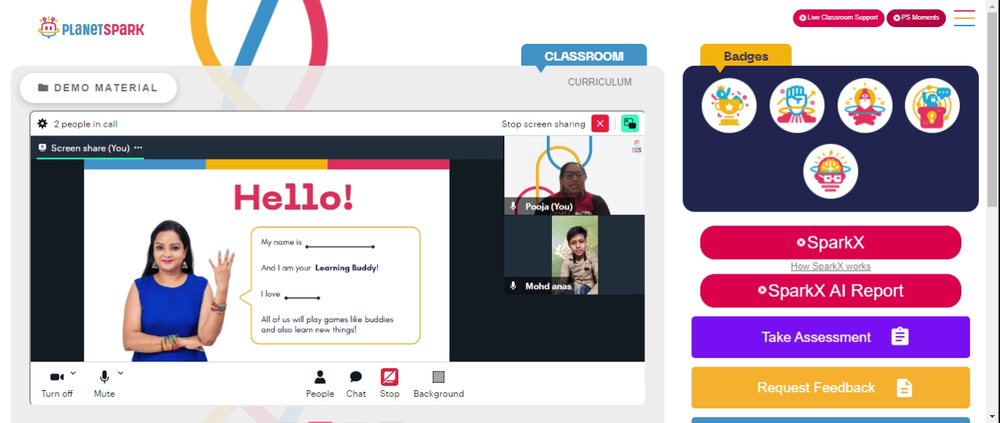Screen dimensions: 1000x423
Task: Open the hamburger menu icon
Action: click(964, 18)
